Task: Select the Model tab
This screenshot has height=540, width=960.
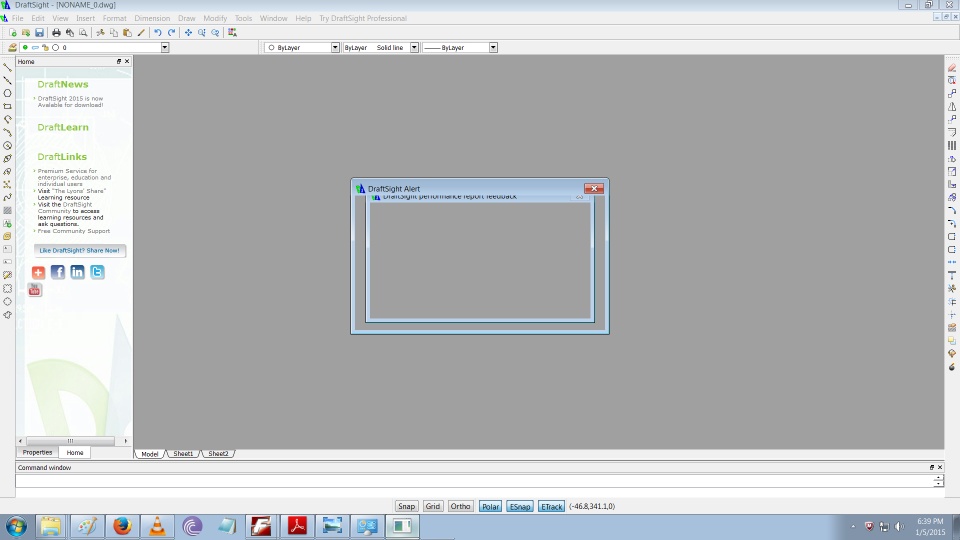Action: click(x=149, y=454)
